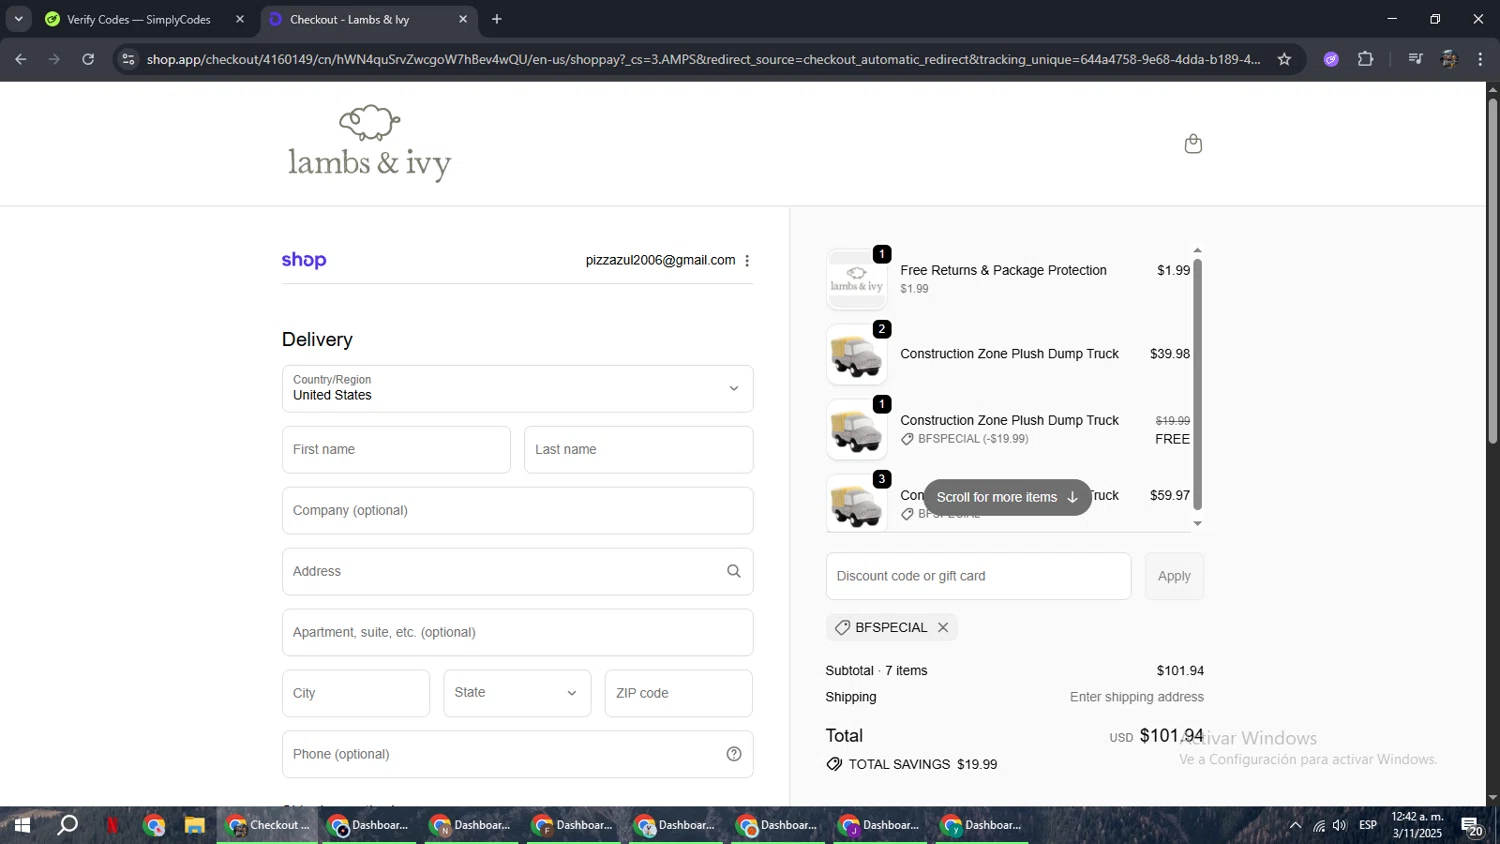Go back to the previous page

point(21,59)
